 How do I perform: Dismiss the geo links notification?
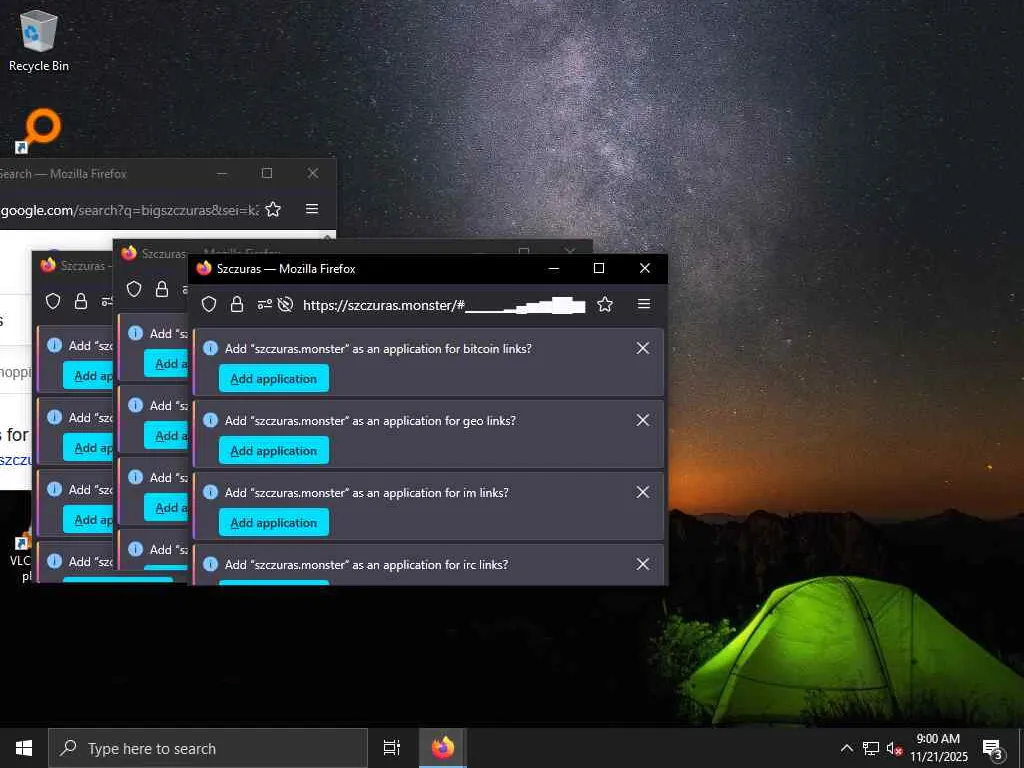point(643,420)
